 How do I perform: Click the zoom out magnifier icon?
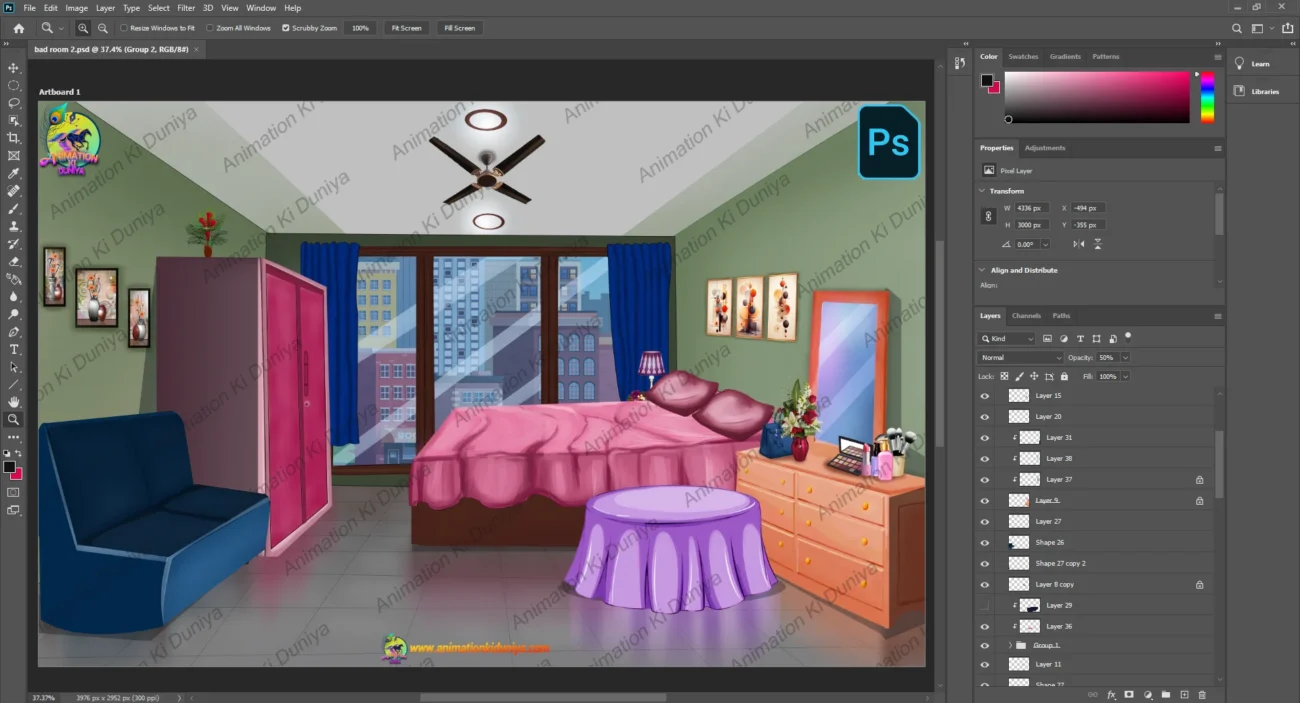click(103, 28)
